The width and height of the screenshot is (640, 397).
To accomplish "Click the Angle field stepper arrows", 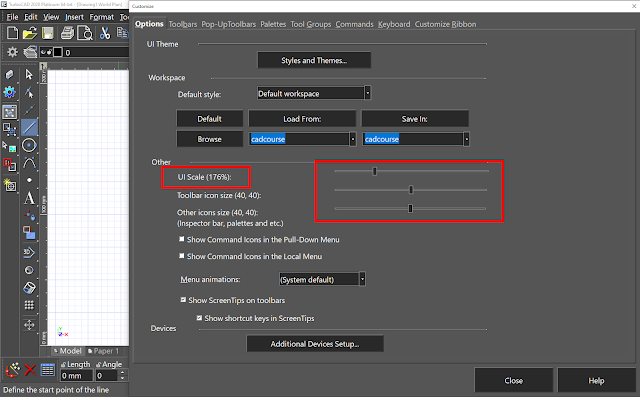I will [x=122, y=375].
